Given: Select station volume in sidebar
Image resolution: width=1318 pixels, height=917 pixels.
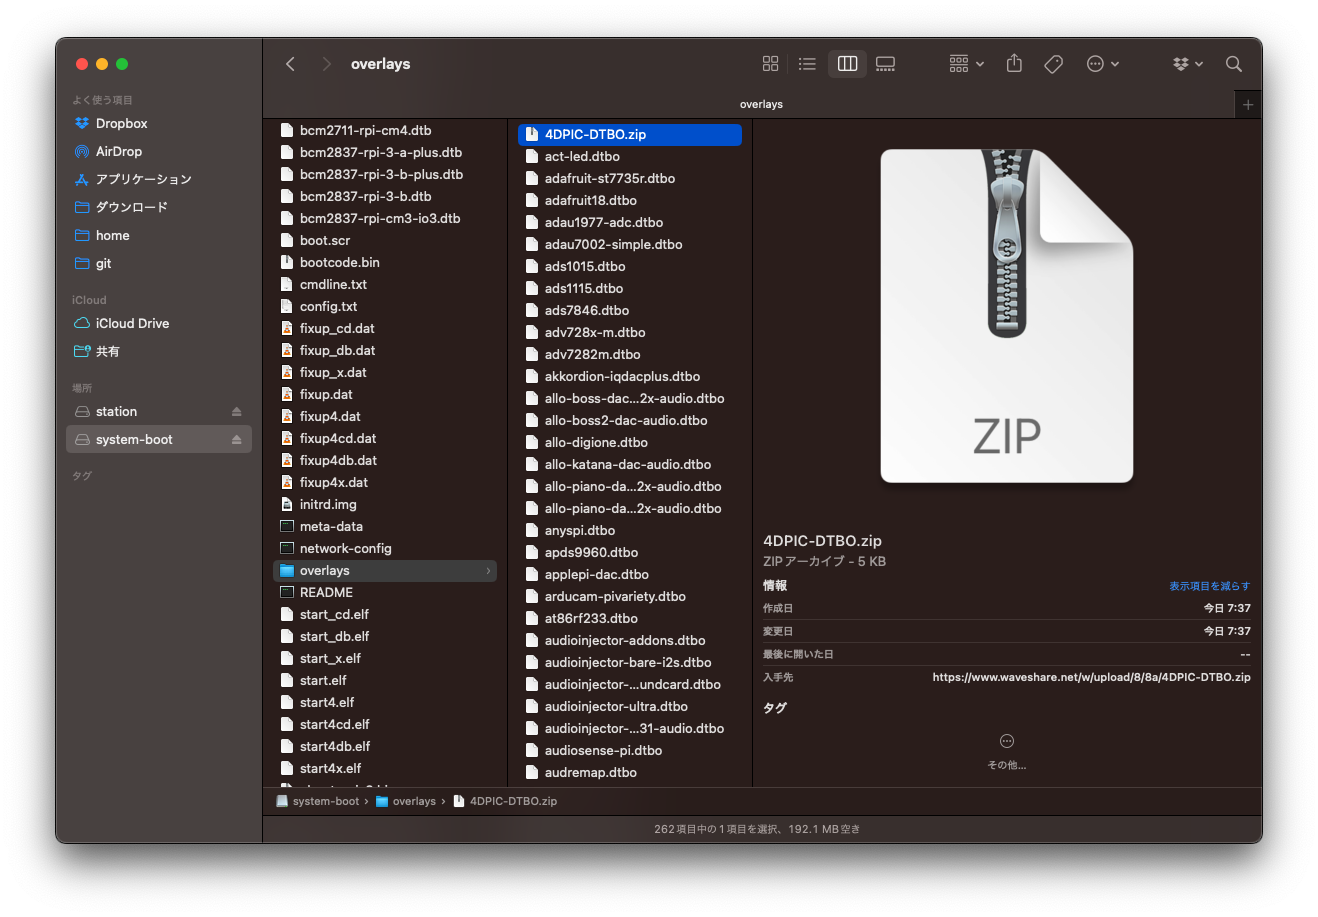Looking at the screenshot, I should point(158,411).
